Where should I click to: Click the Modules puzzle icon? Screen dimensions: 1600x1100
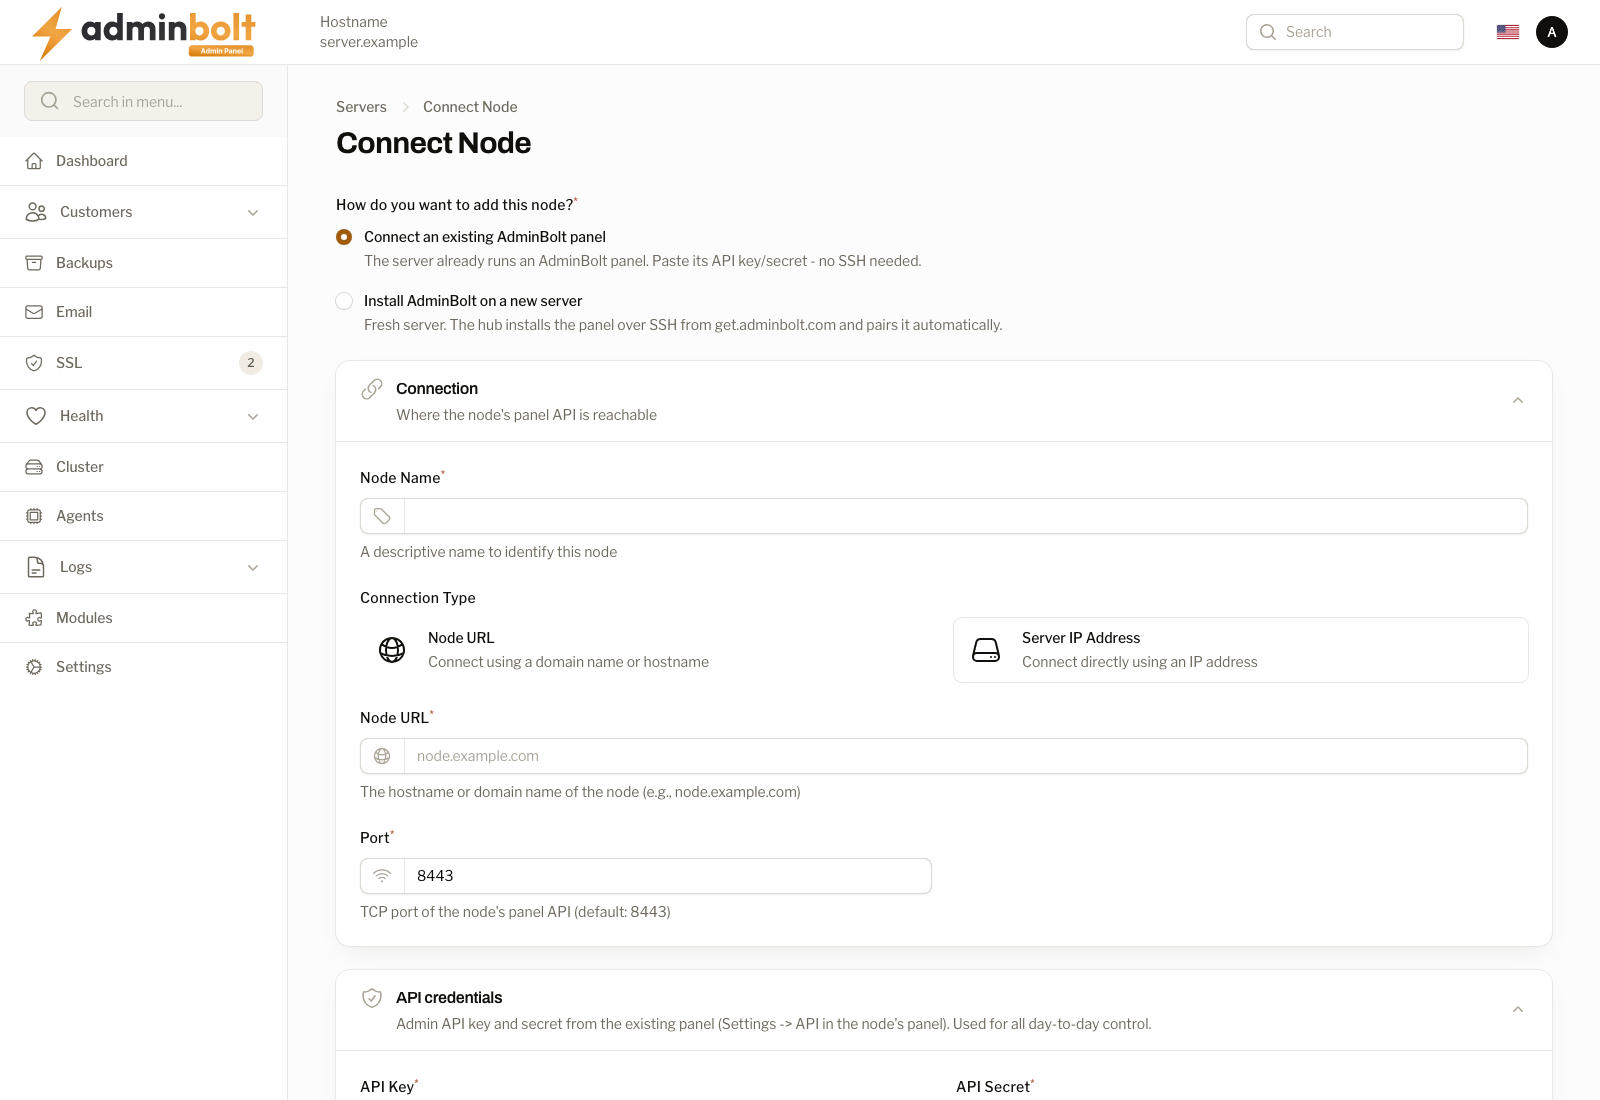(x=34, y=618)
